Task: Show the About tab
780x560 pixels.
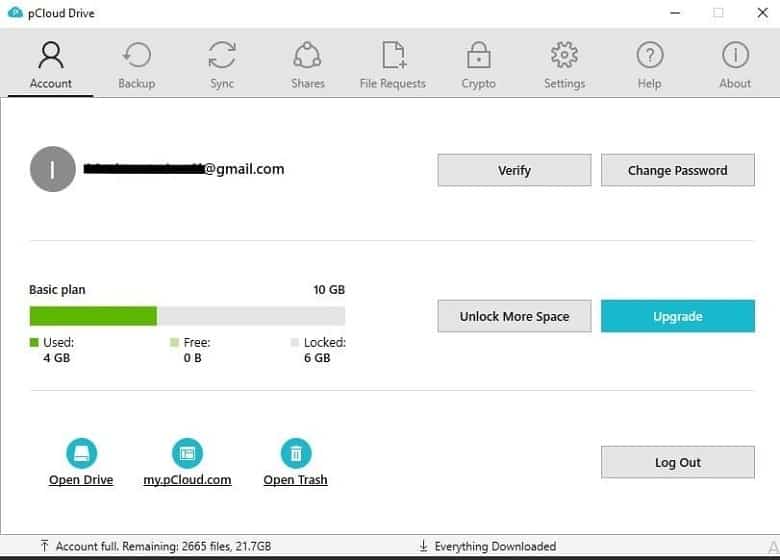Action: [735, 65]
